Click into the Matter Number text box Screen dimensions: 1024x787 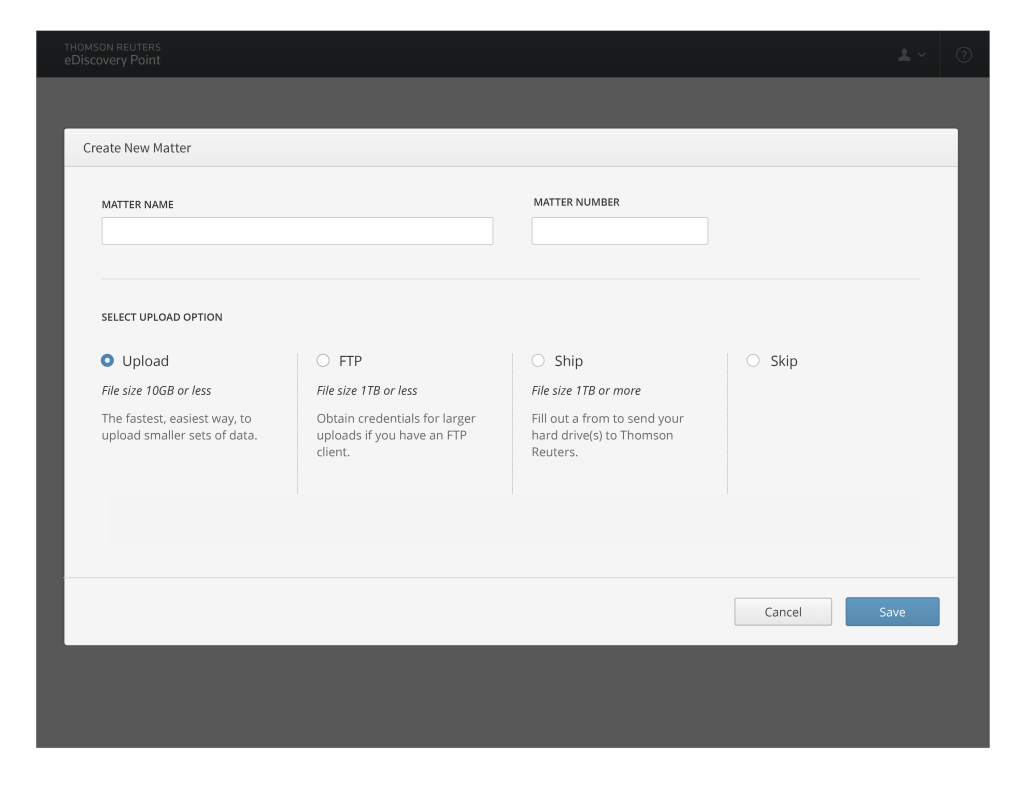point(619,231)
